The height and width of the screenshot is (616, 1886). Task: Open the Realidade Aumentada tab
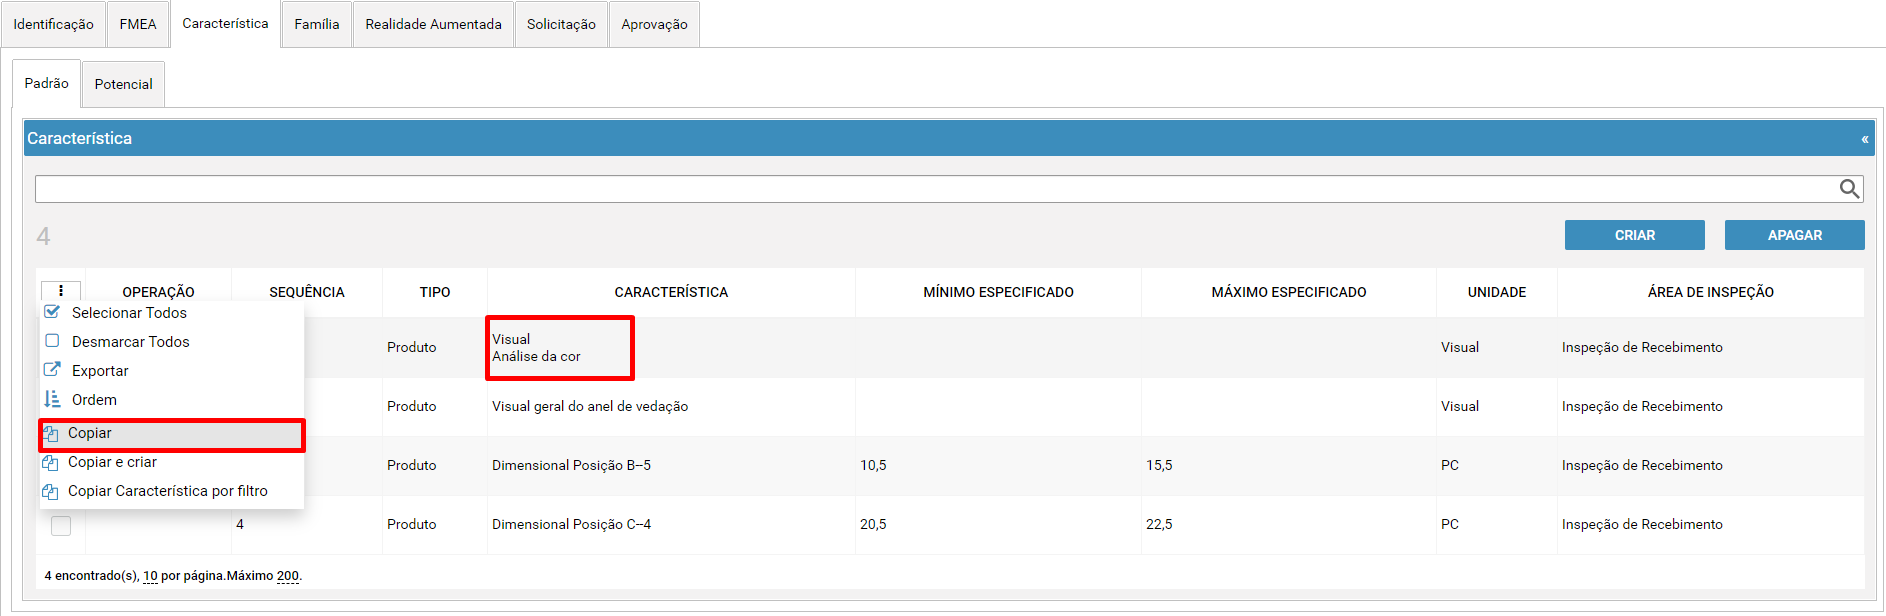click(x=433, y=24)
